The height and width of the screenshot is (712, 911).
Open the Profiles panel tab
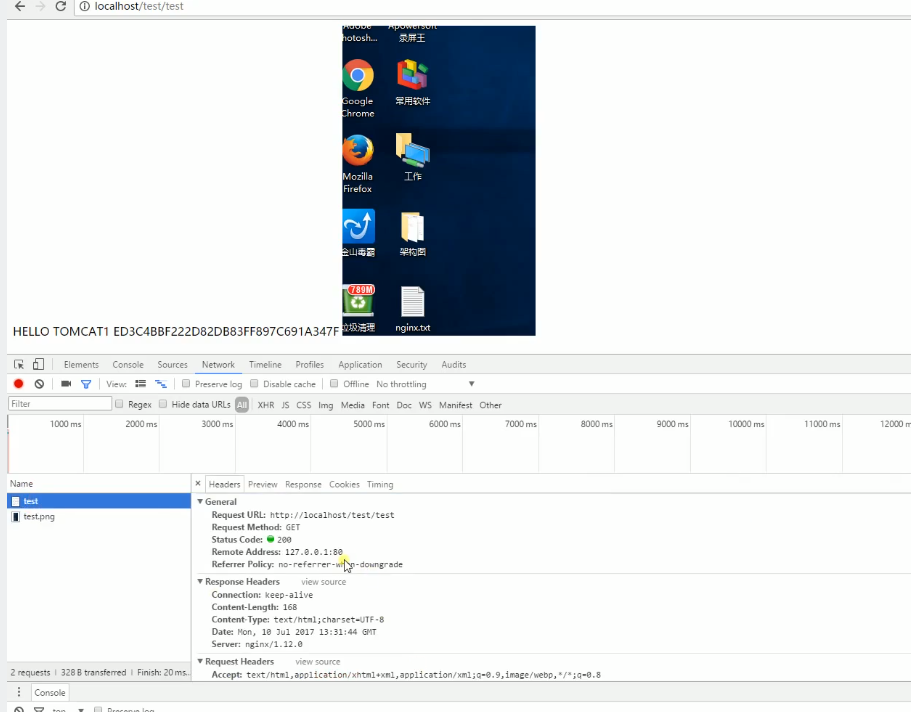tap(310, 364)
